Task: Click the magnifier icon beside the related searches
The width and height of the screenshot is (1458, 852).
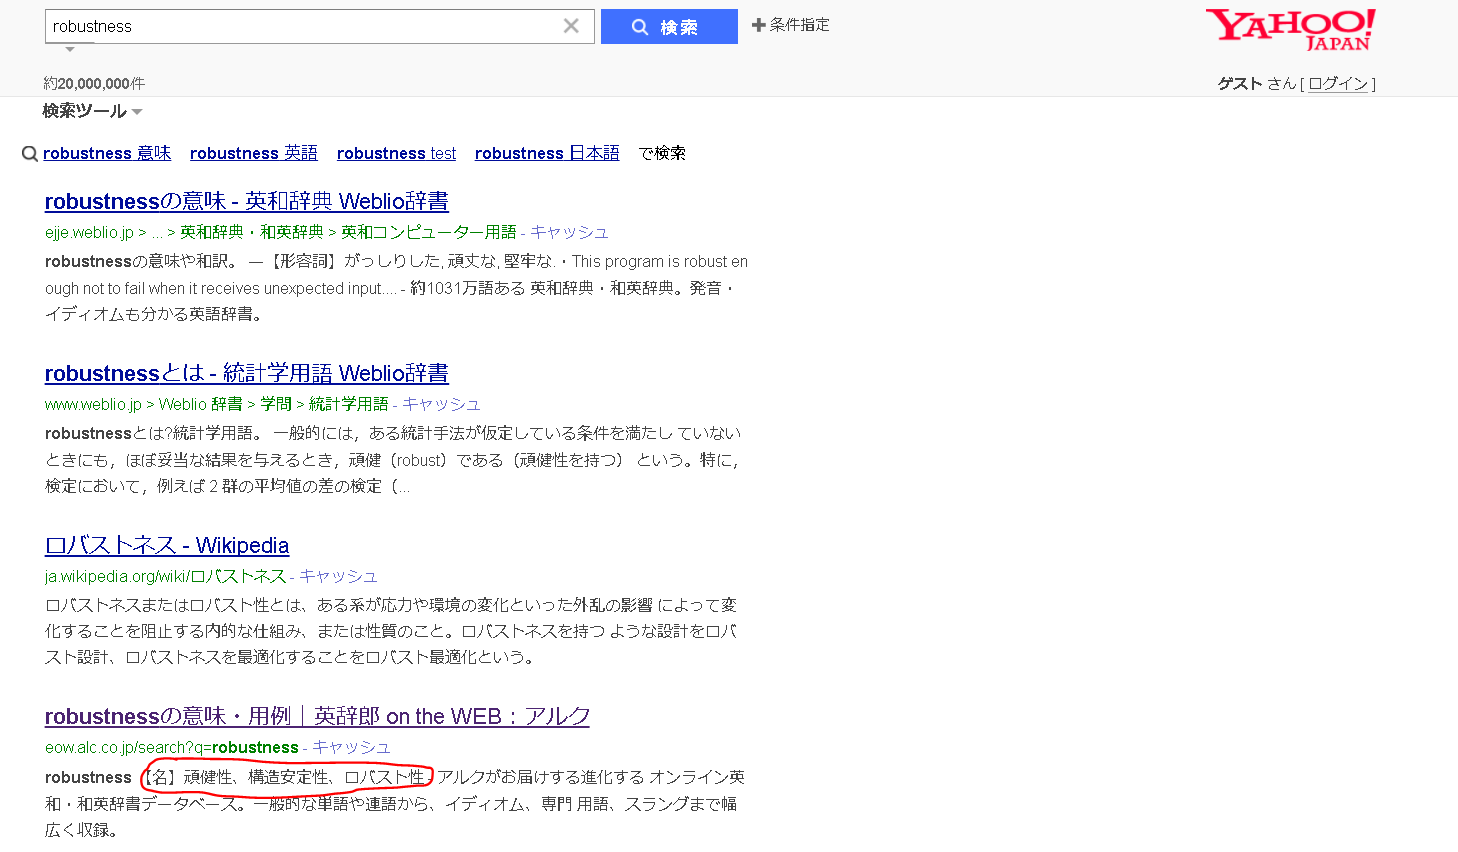Action: click(x=30, y=154)
